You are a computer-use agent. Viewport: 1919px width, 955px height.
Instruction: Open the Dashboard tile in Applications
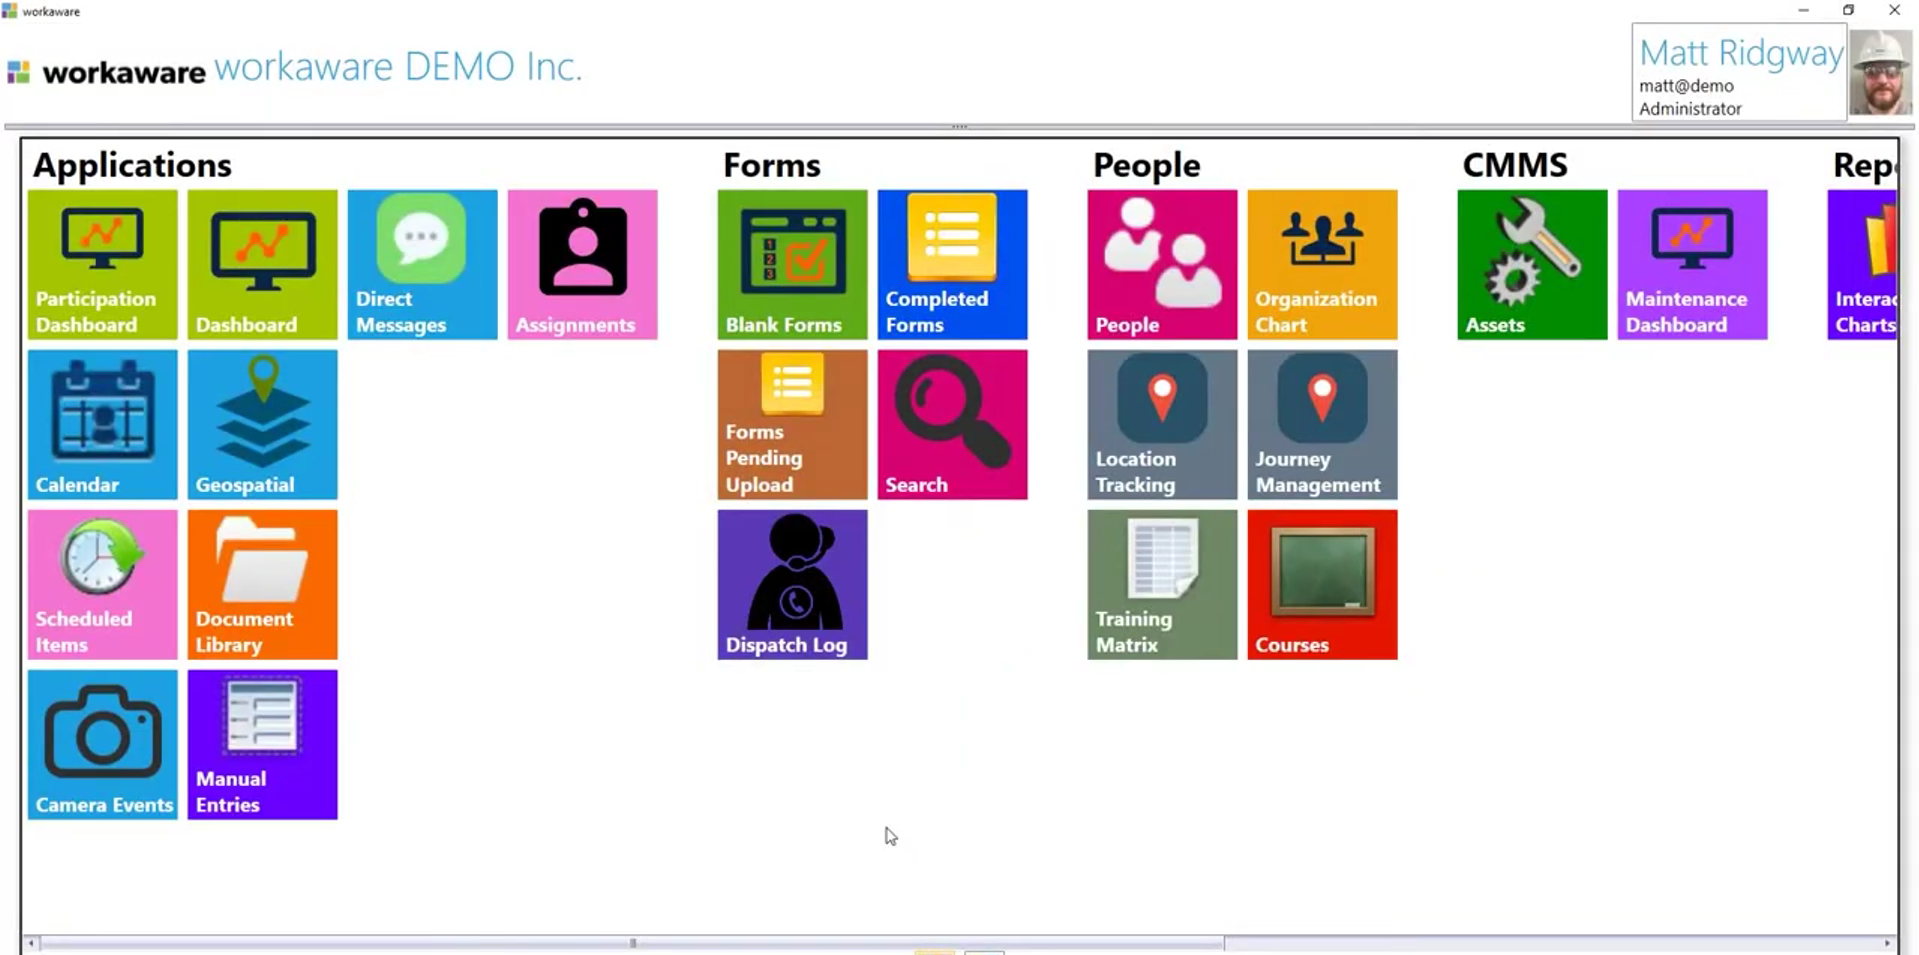pos(263,265)
